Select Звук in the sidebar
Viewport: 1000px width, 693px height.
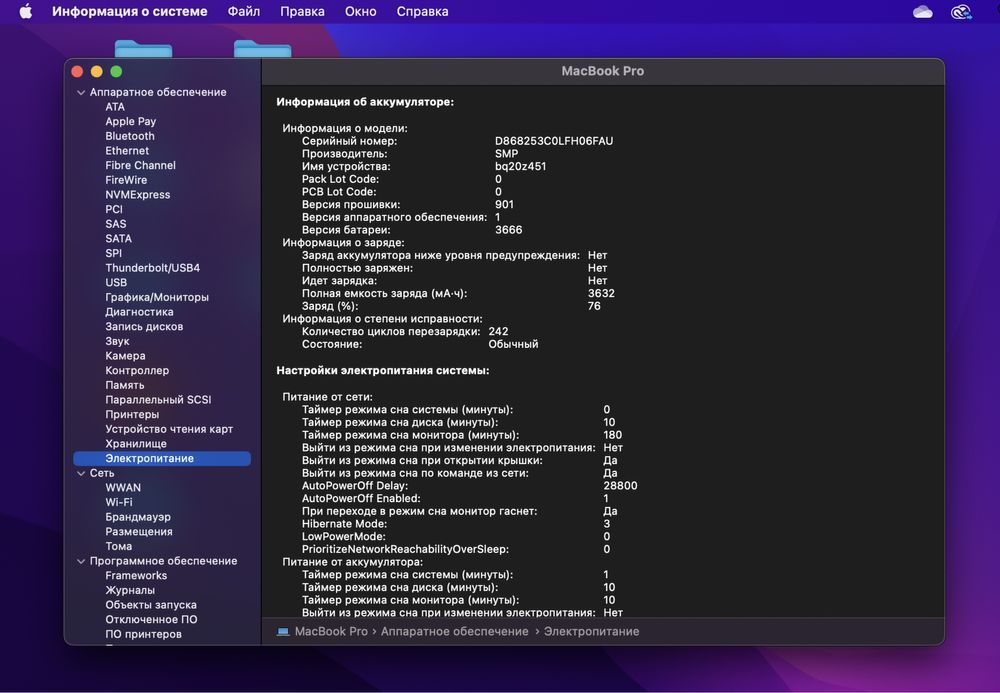(117, 342)
